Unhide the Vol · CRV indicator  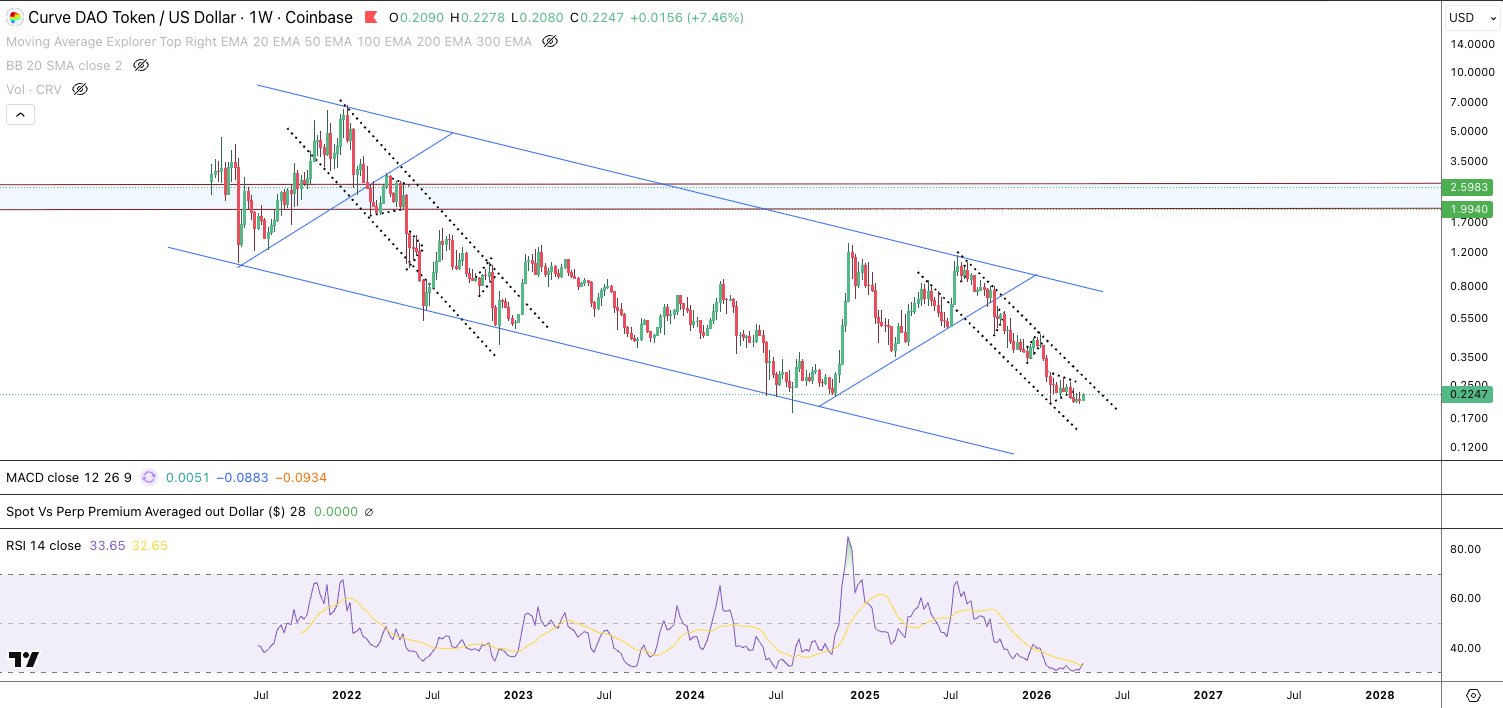pos(80,89)
